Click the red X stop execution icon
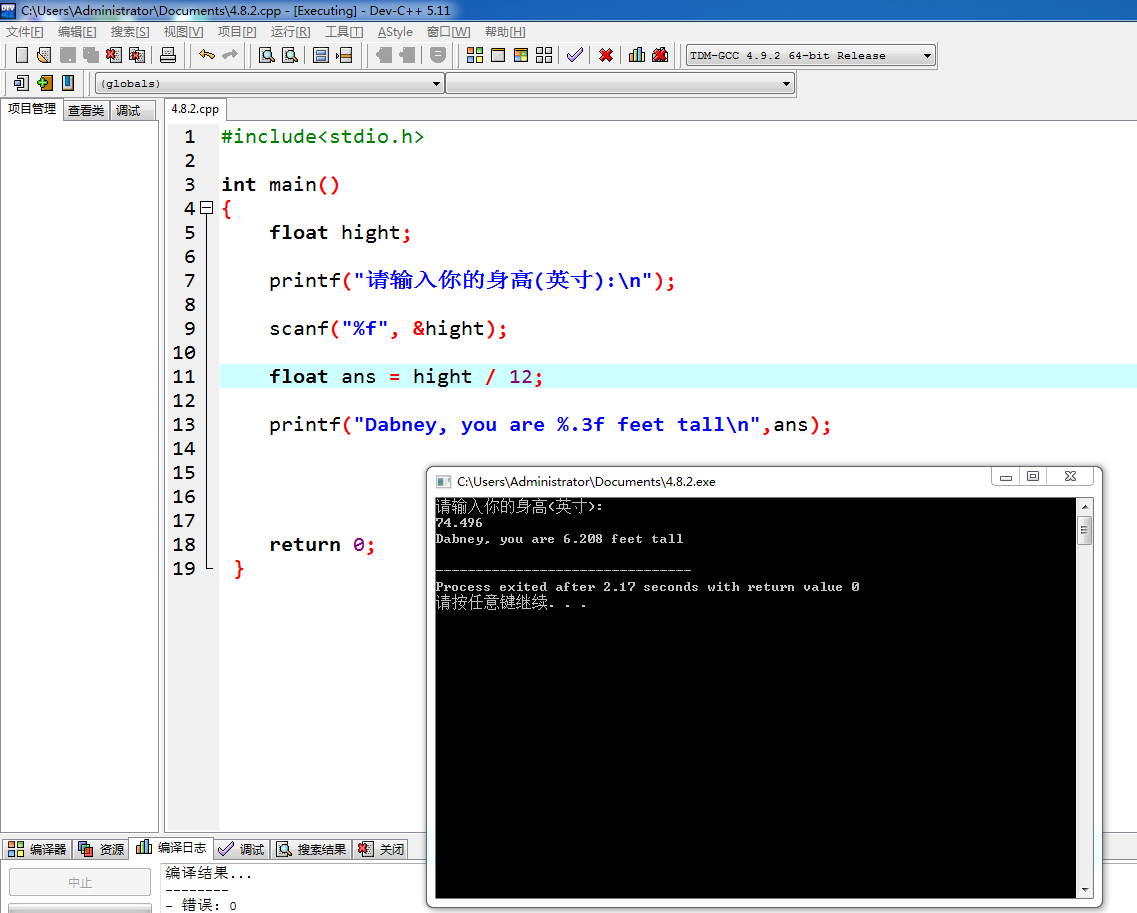This screenshot has height=913, width=1137. point(606,55)
